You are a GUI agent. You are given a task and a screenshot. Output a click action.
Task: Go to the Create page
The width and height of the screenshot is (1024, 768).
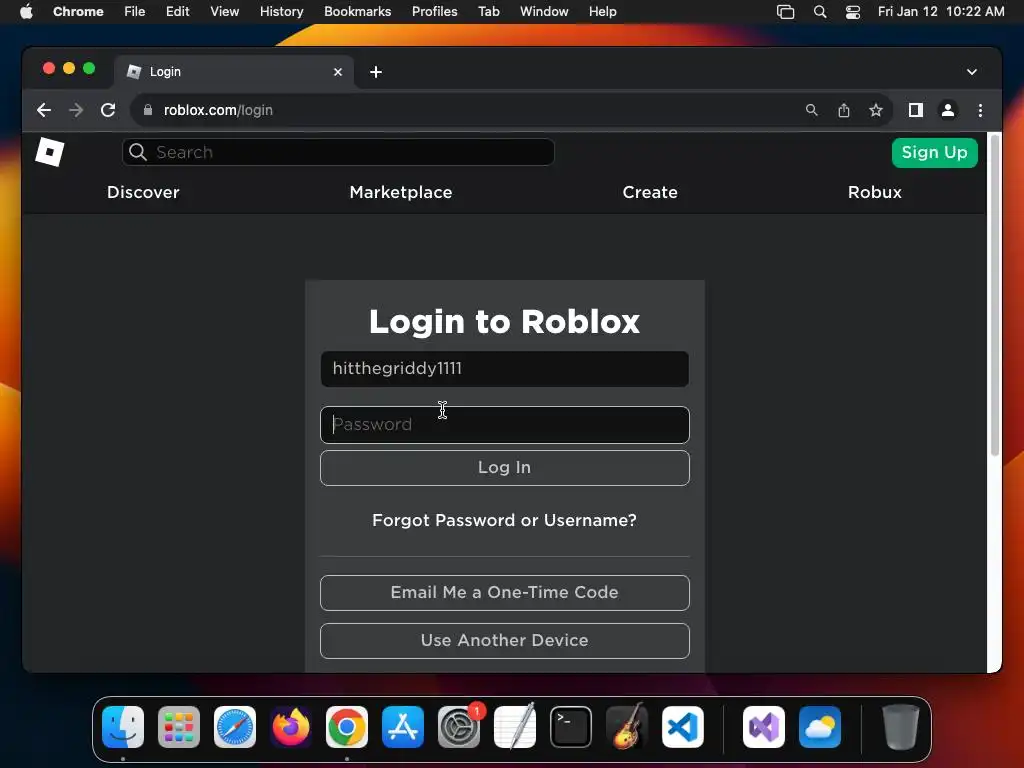[x=650, y=192]
